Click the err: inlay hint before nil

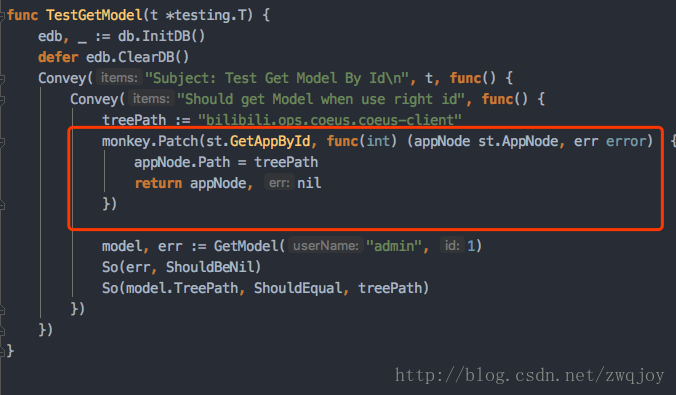click(279, 183)
